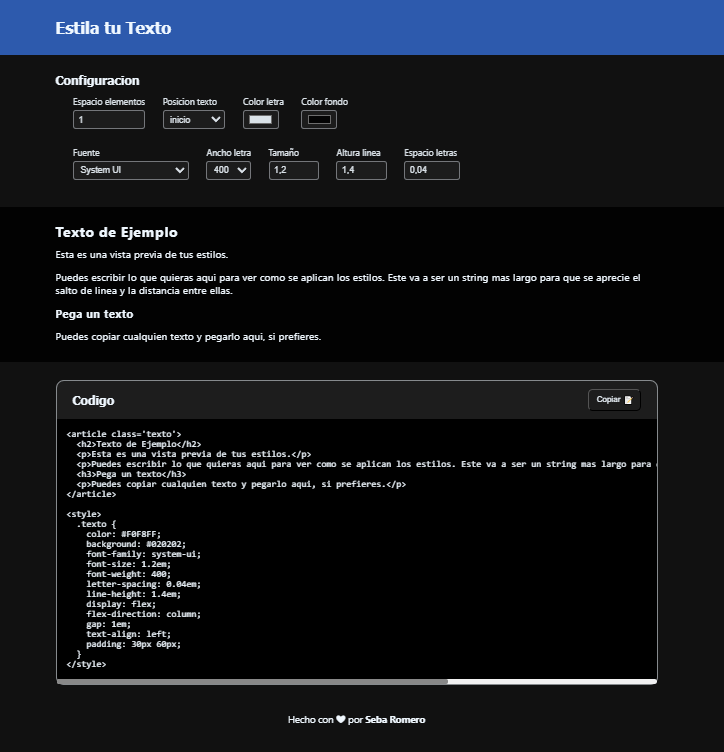Open the Ancho letra weight dropdown
Image resolution: width=724 pixels, height=752 pixels.
click(x=228, y=171)
